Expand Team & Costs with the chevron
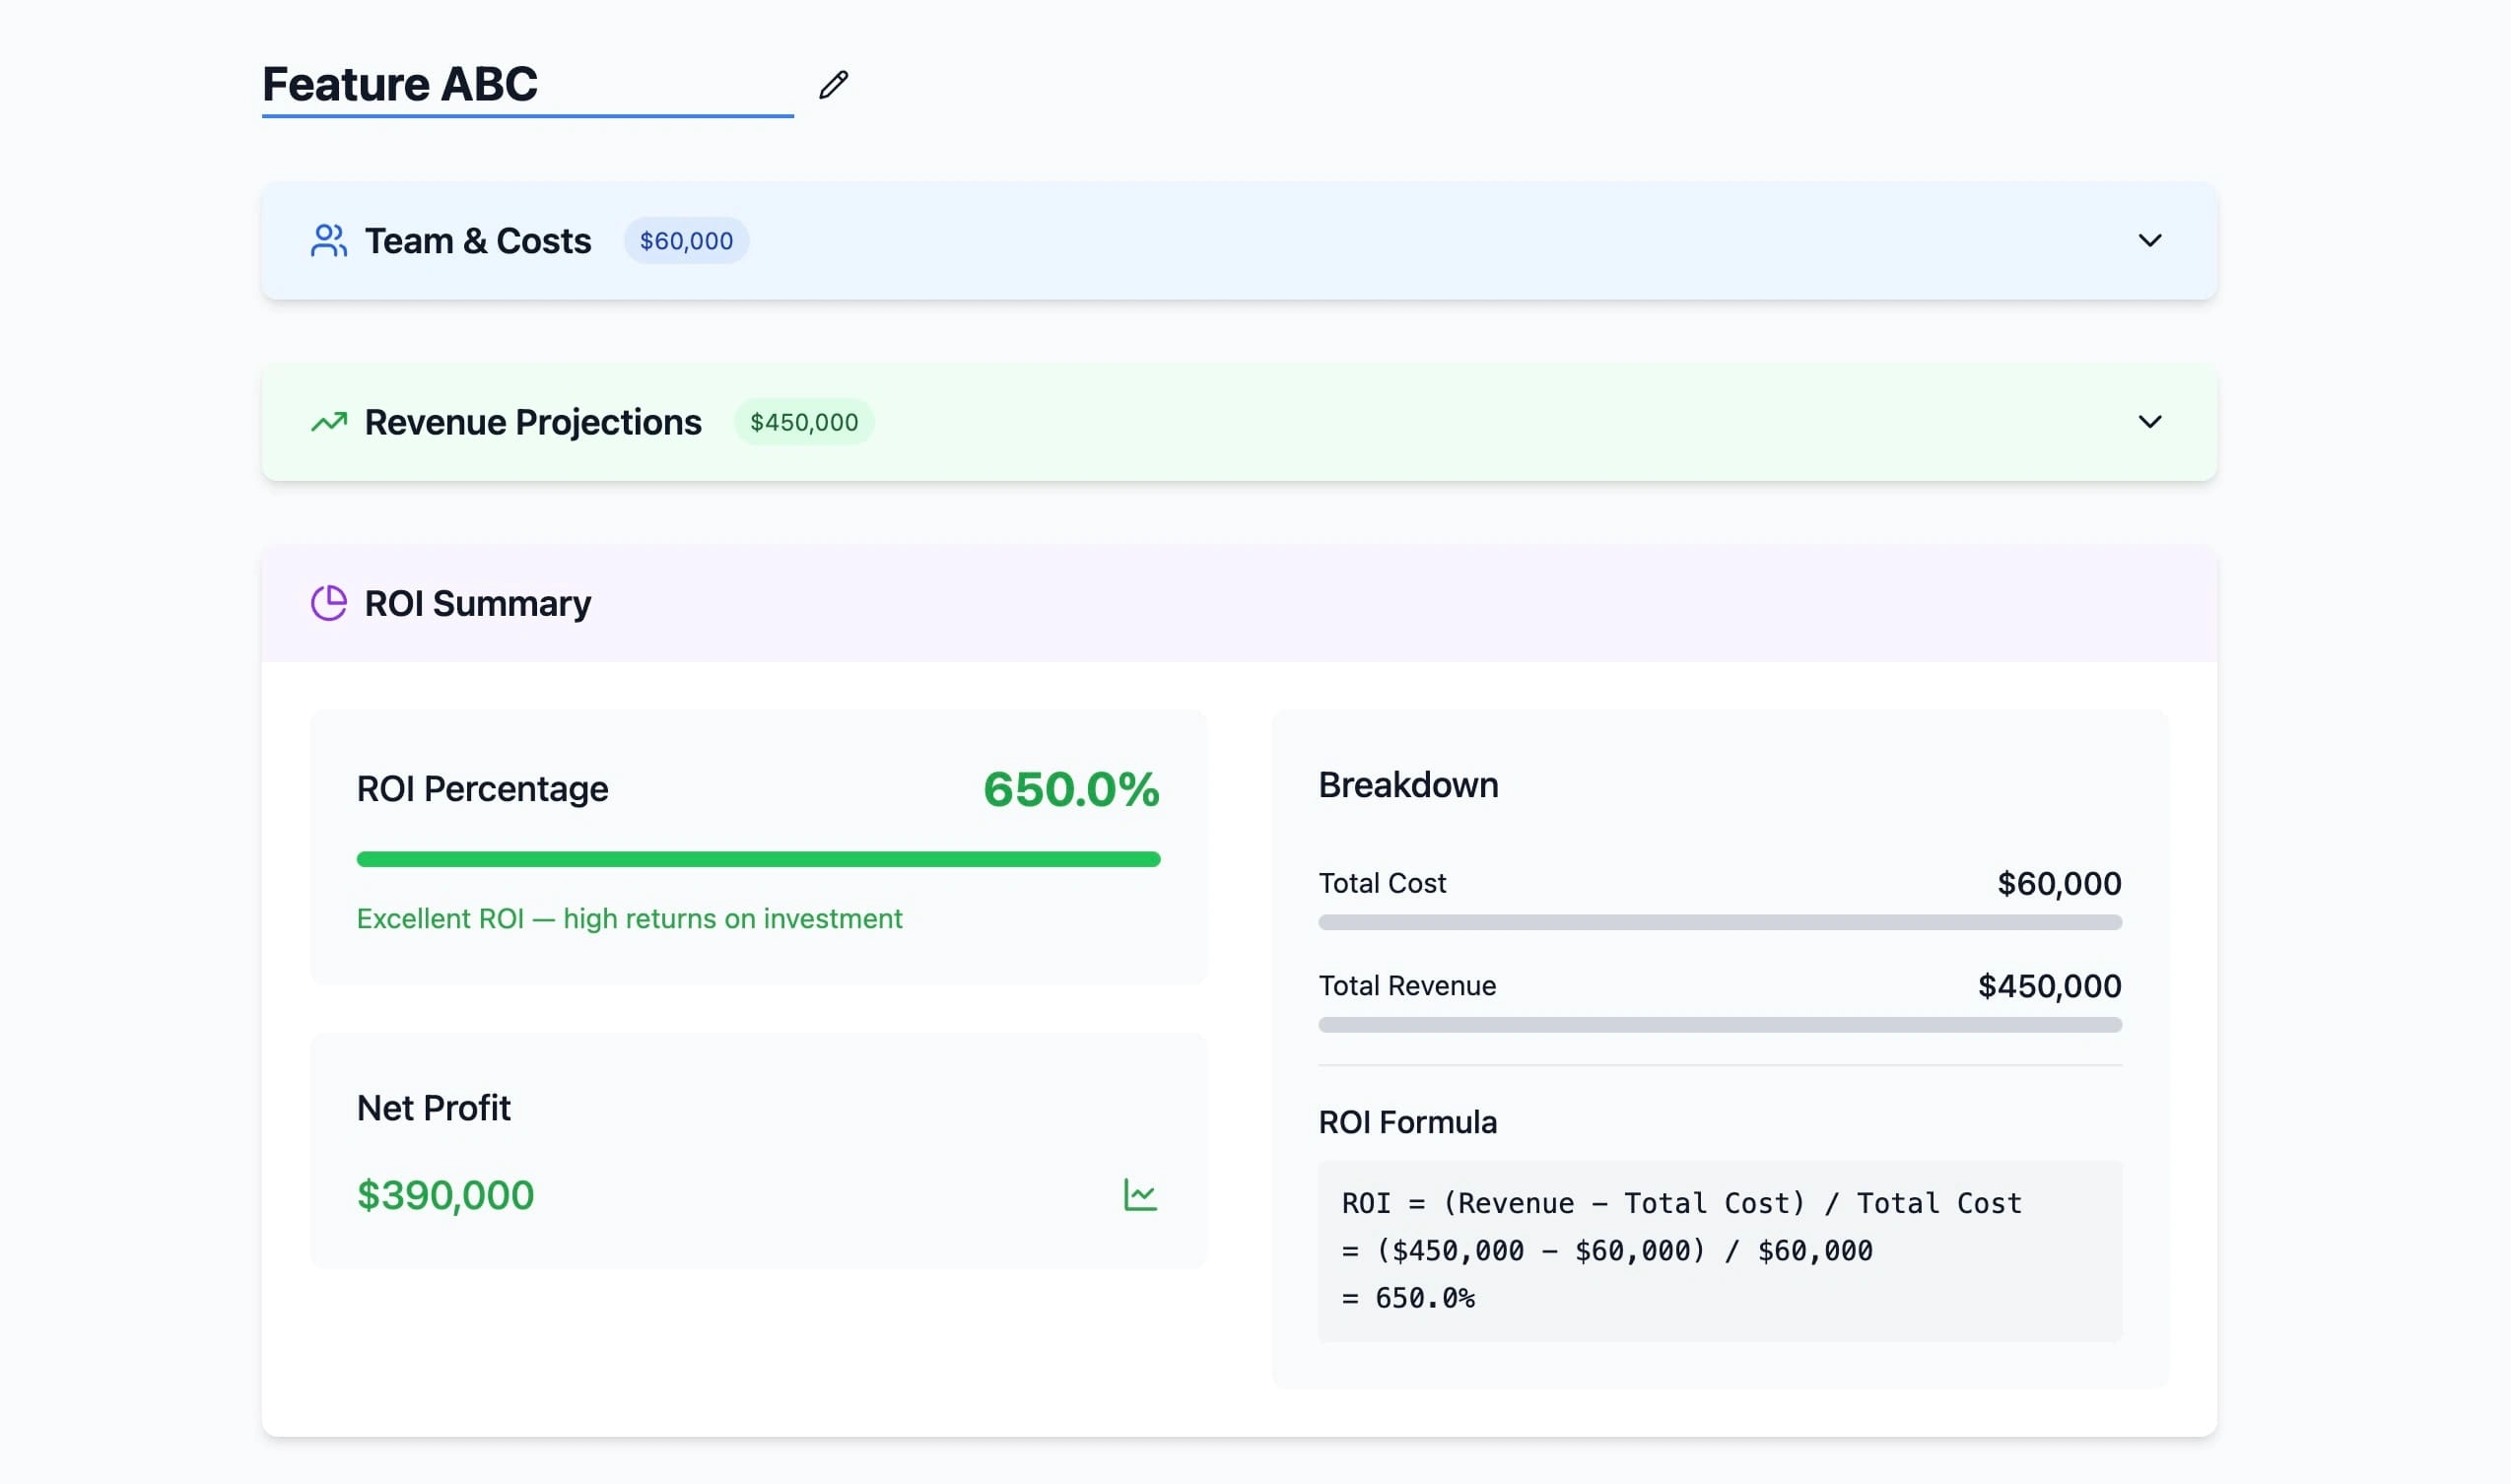This screenshot has height=1484, width=2511. click(x=2149, y=241)
